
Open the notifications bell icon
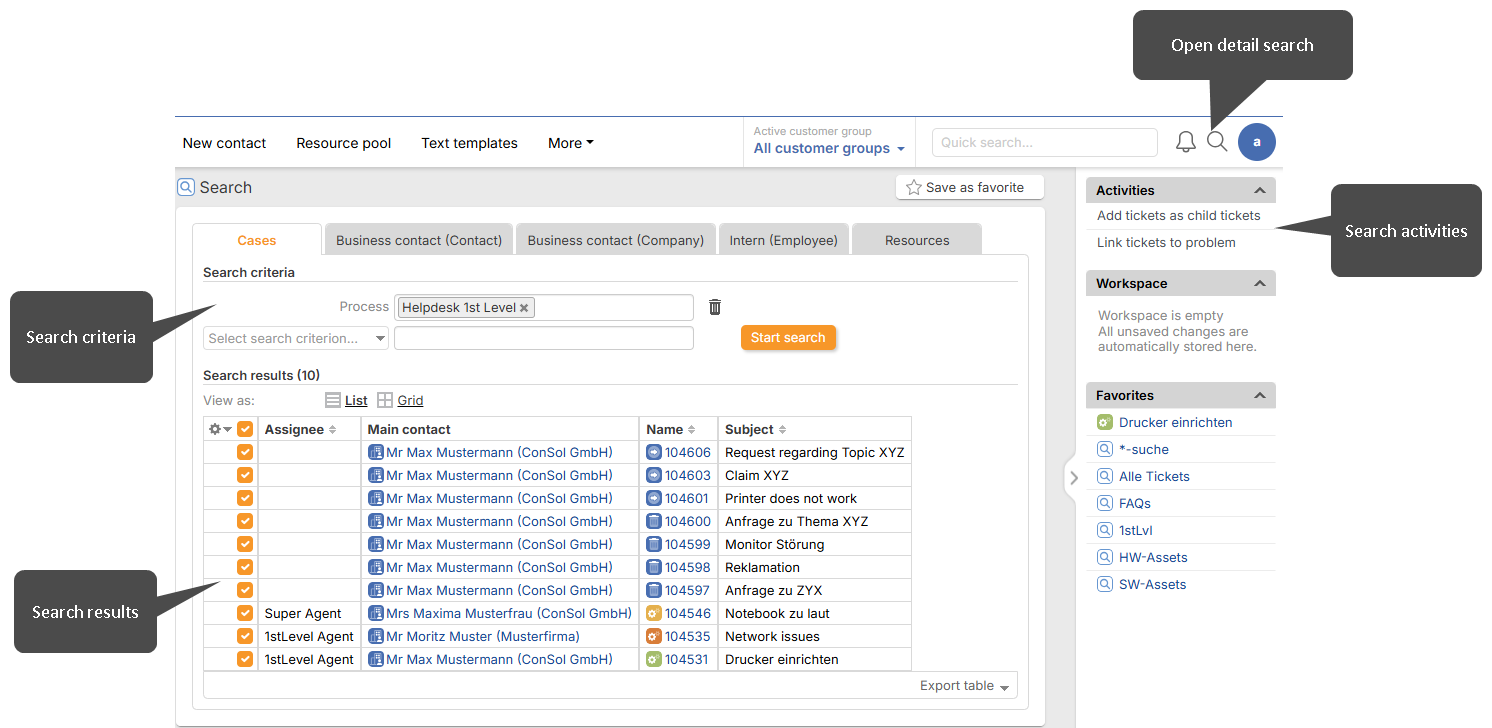[1185, 142]
